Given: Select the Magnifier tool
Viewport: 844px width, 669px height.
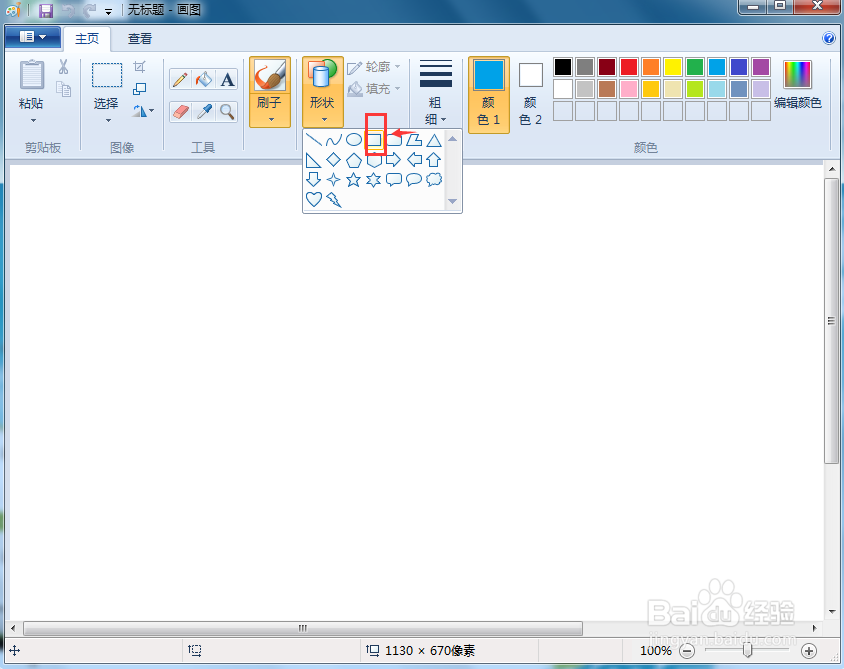Looking at the screenshot, I should coord(227,111).
